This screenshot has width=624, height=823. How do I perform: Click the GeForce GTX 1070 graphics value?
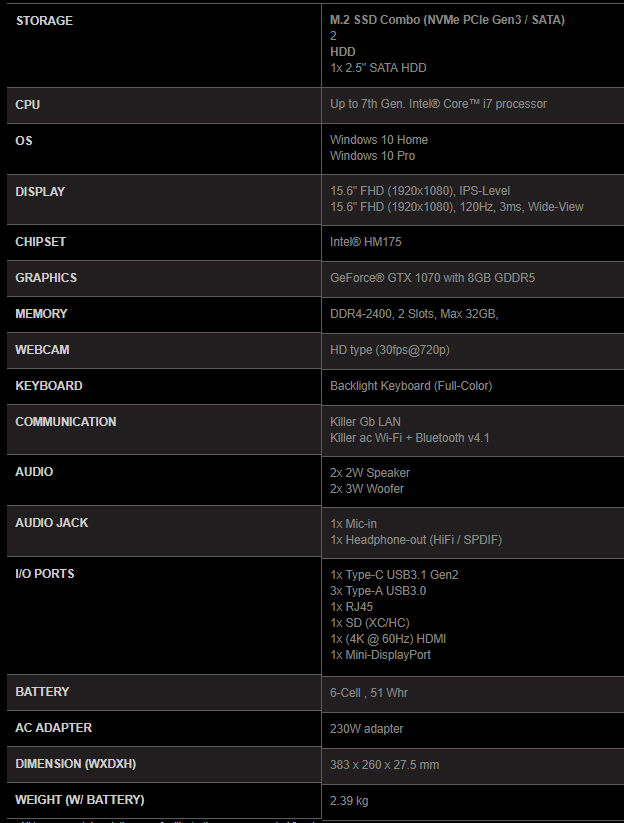[432, 278]
